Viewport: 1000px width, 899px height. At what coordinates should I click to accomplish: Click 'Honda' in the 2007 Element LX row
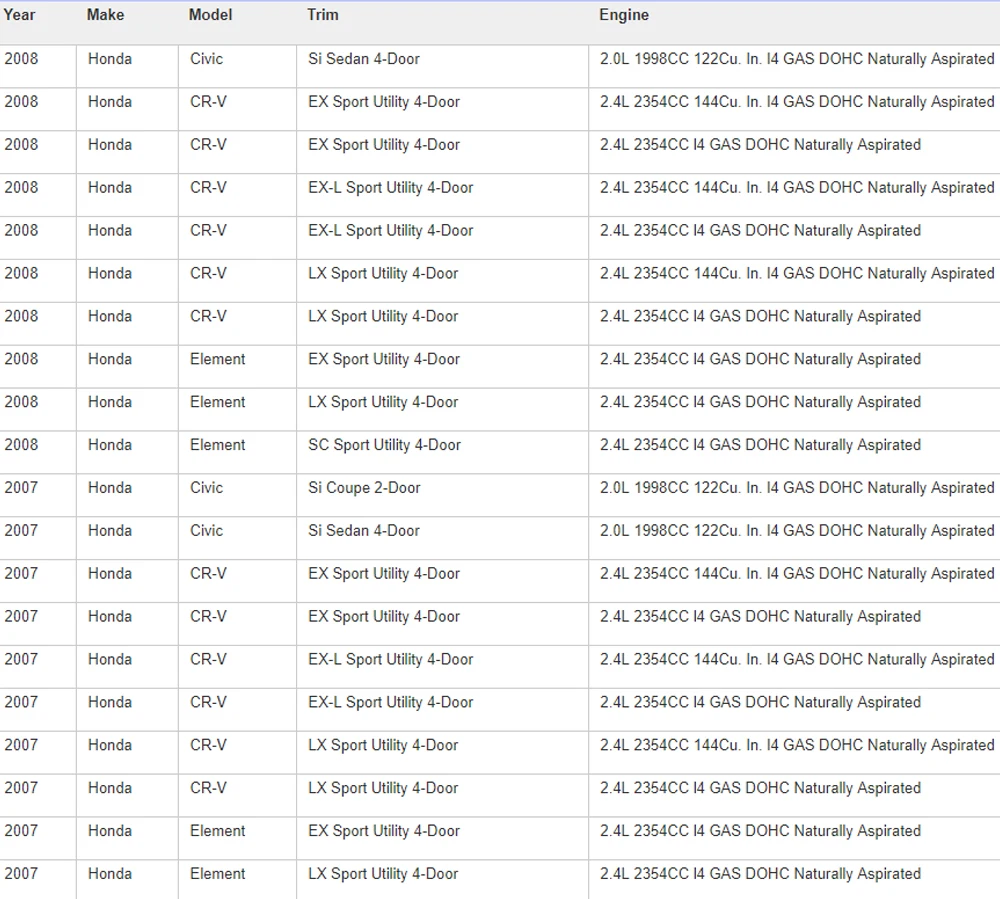pyautogui.click(x=110, y=873)
